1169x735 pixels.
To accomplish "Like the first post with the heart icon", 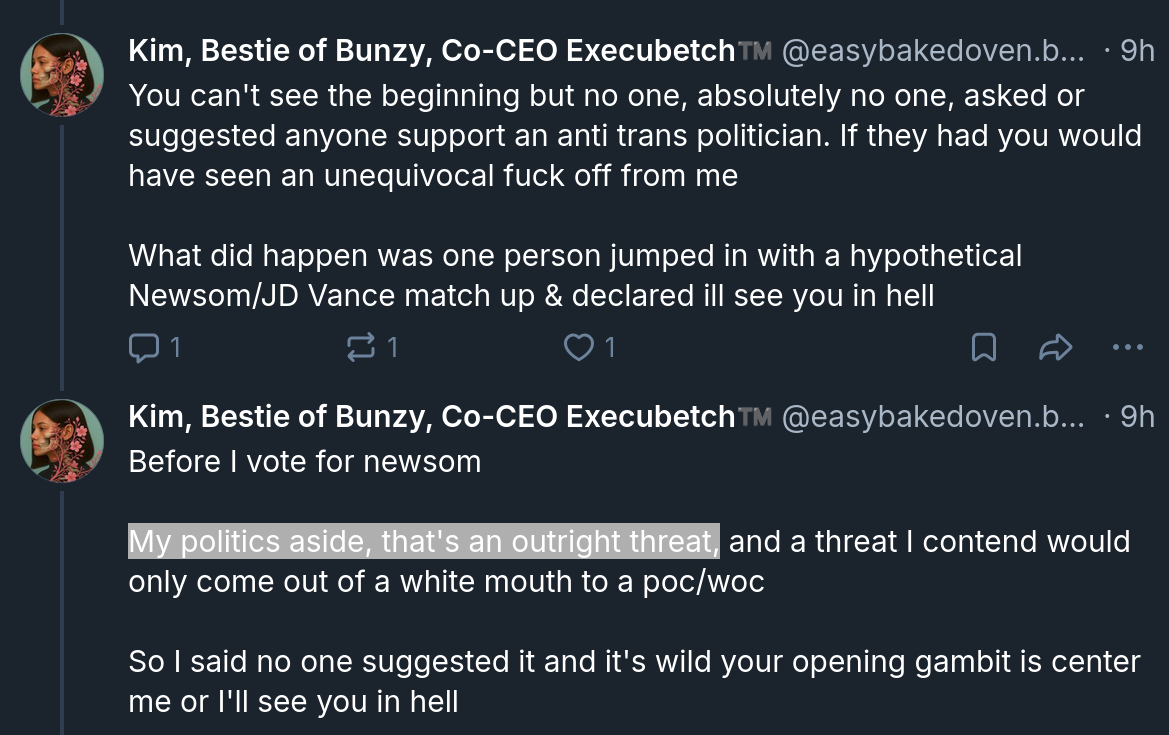I will click(578, 347).
